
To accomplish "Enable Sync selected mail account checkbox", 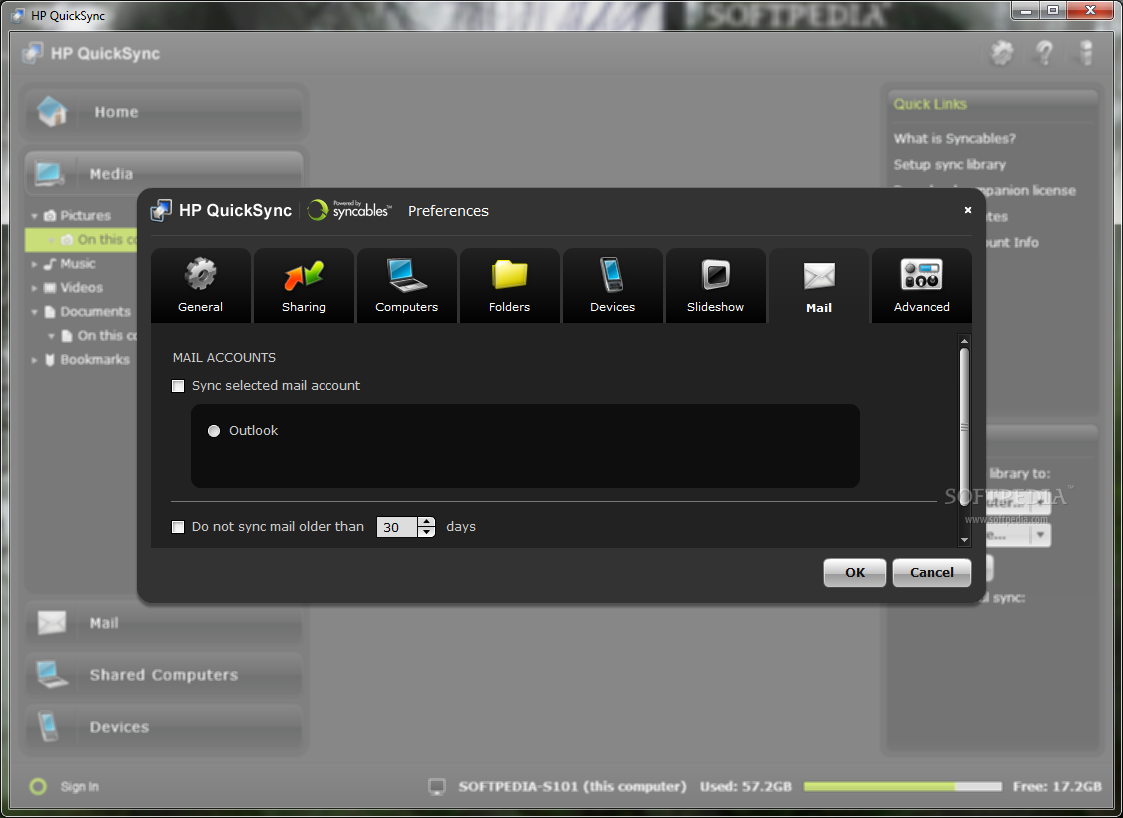I will [178, 386].
